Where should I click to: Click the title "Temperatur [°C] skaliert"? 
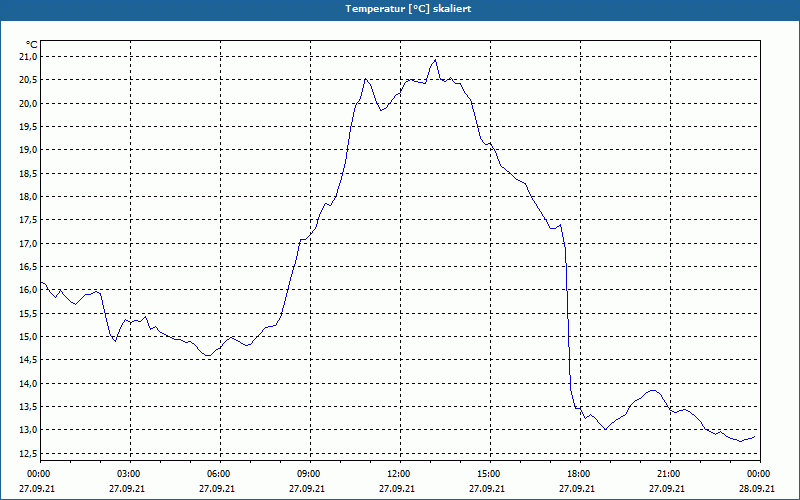(408, 9)
